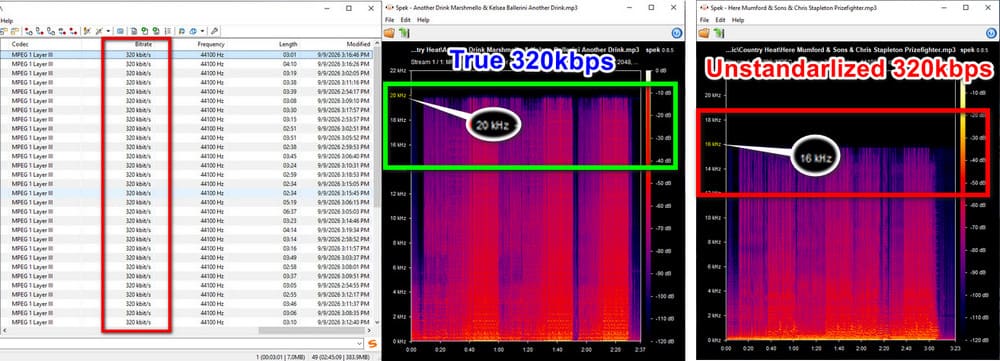Sort by the Bitrate column header

click(x=143, y=44)
